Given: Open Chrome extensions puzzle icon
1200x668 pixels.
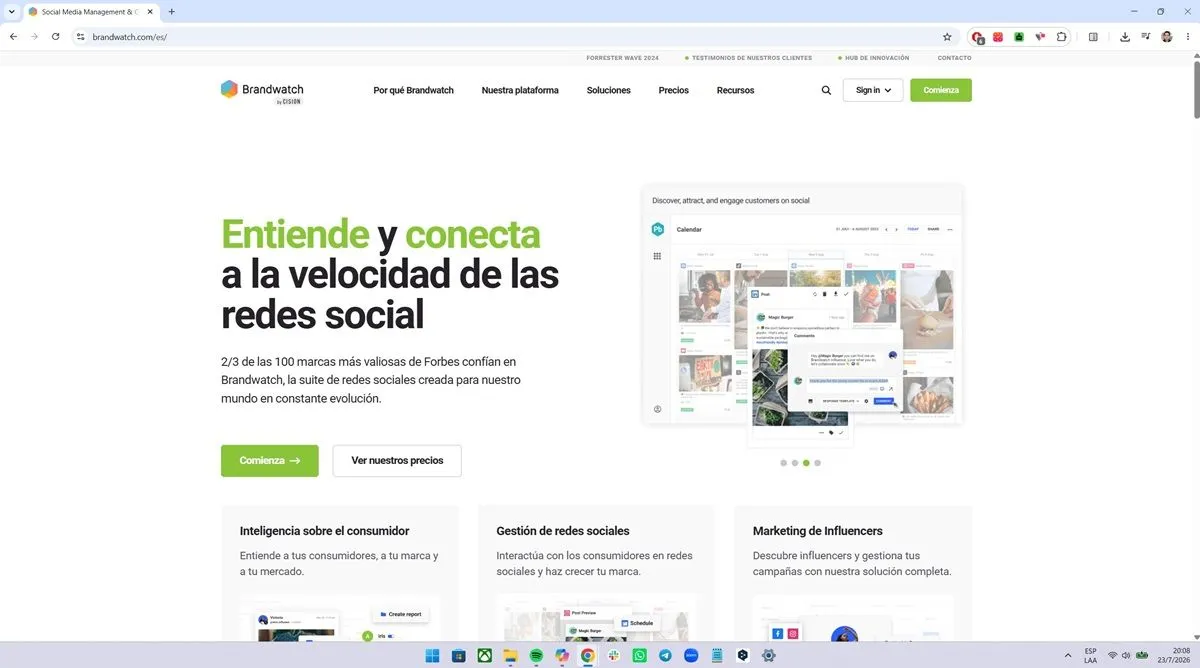Looking at the screenshot, I should [1062, 37].
